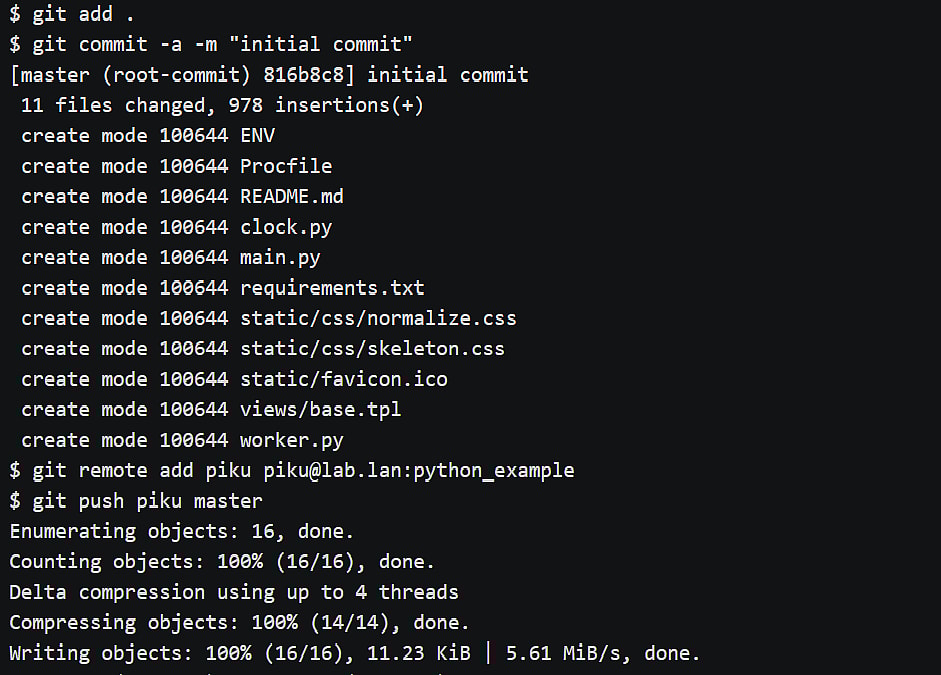Viewport: 941px width, 675px height.
Task: Click the Procfile file name
Action: click(x=286, y=166)
